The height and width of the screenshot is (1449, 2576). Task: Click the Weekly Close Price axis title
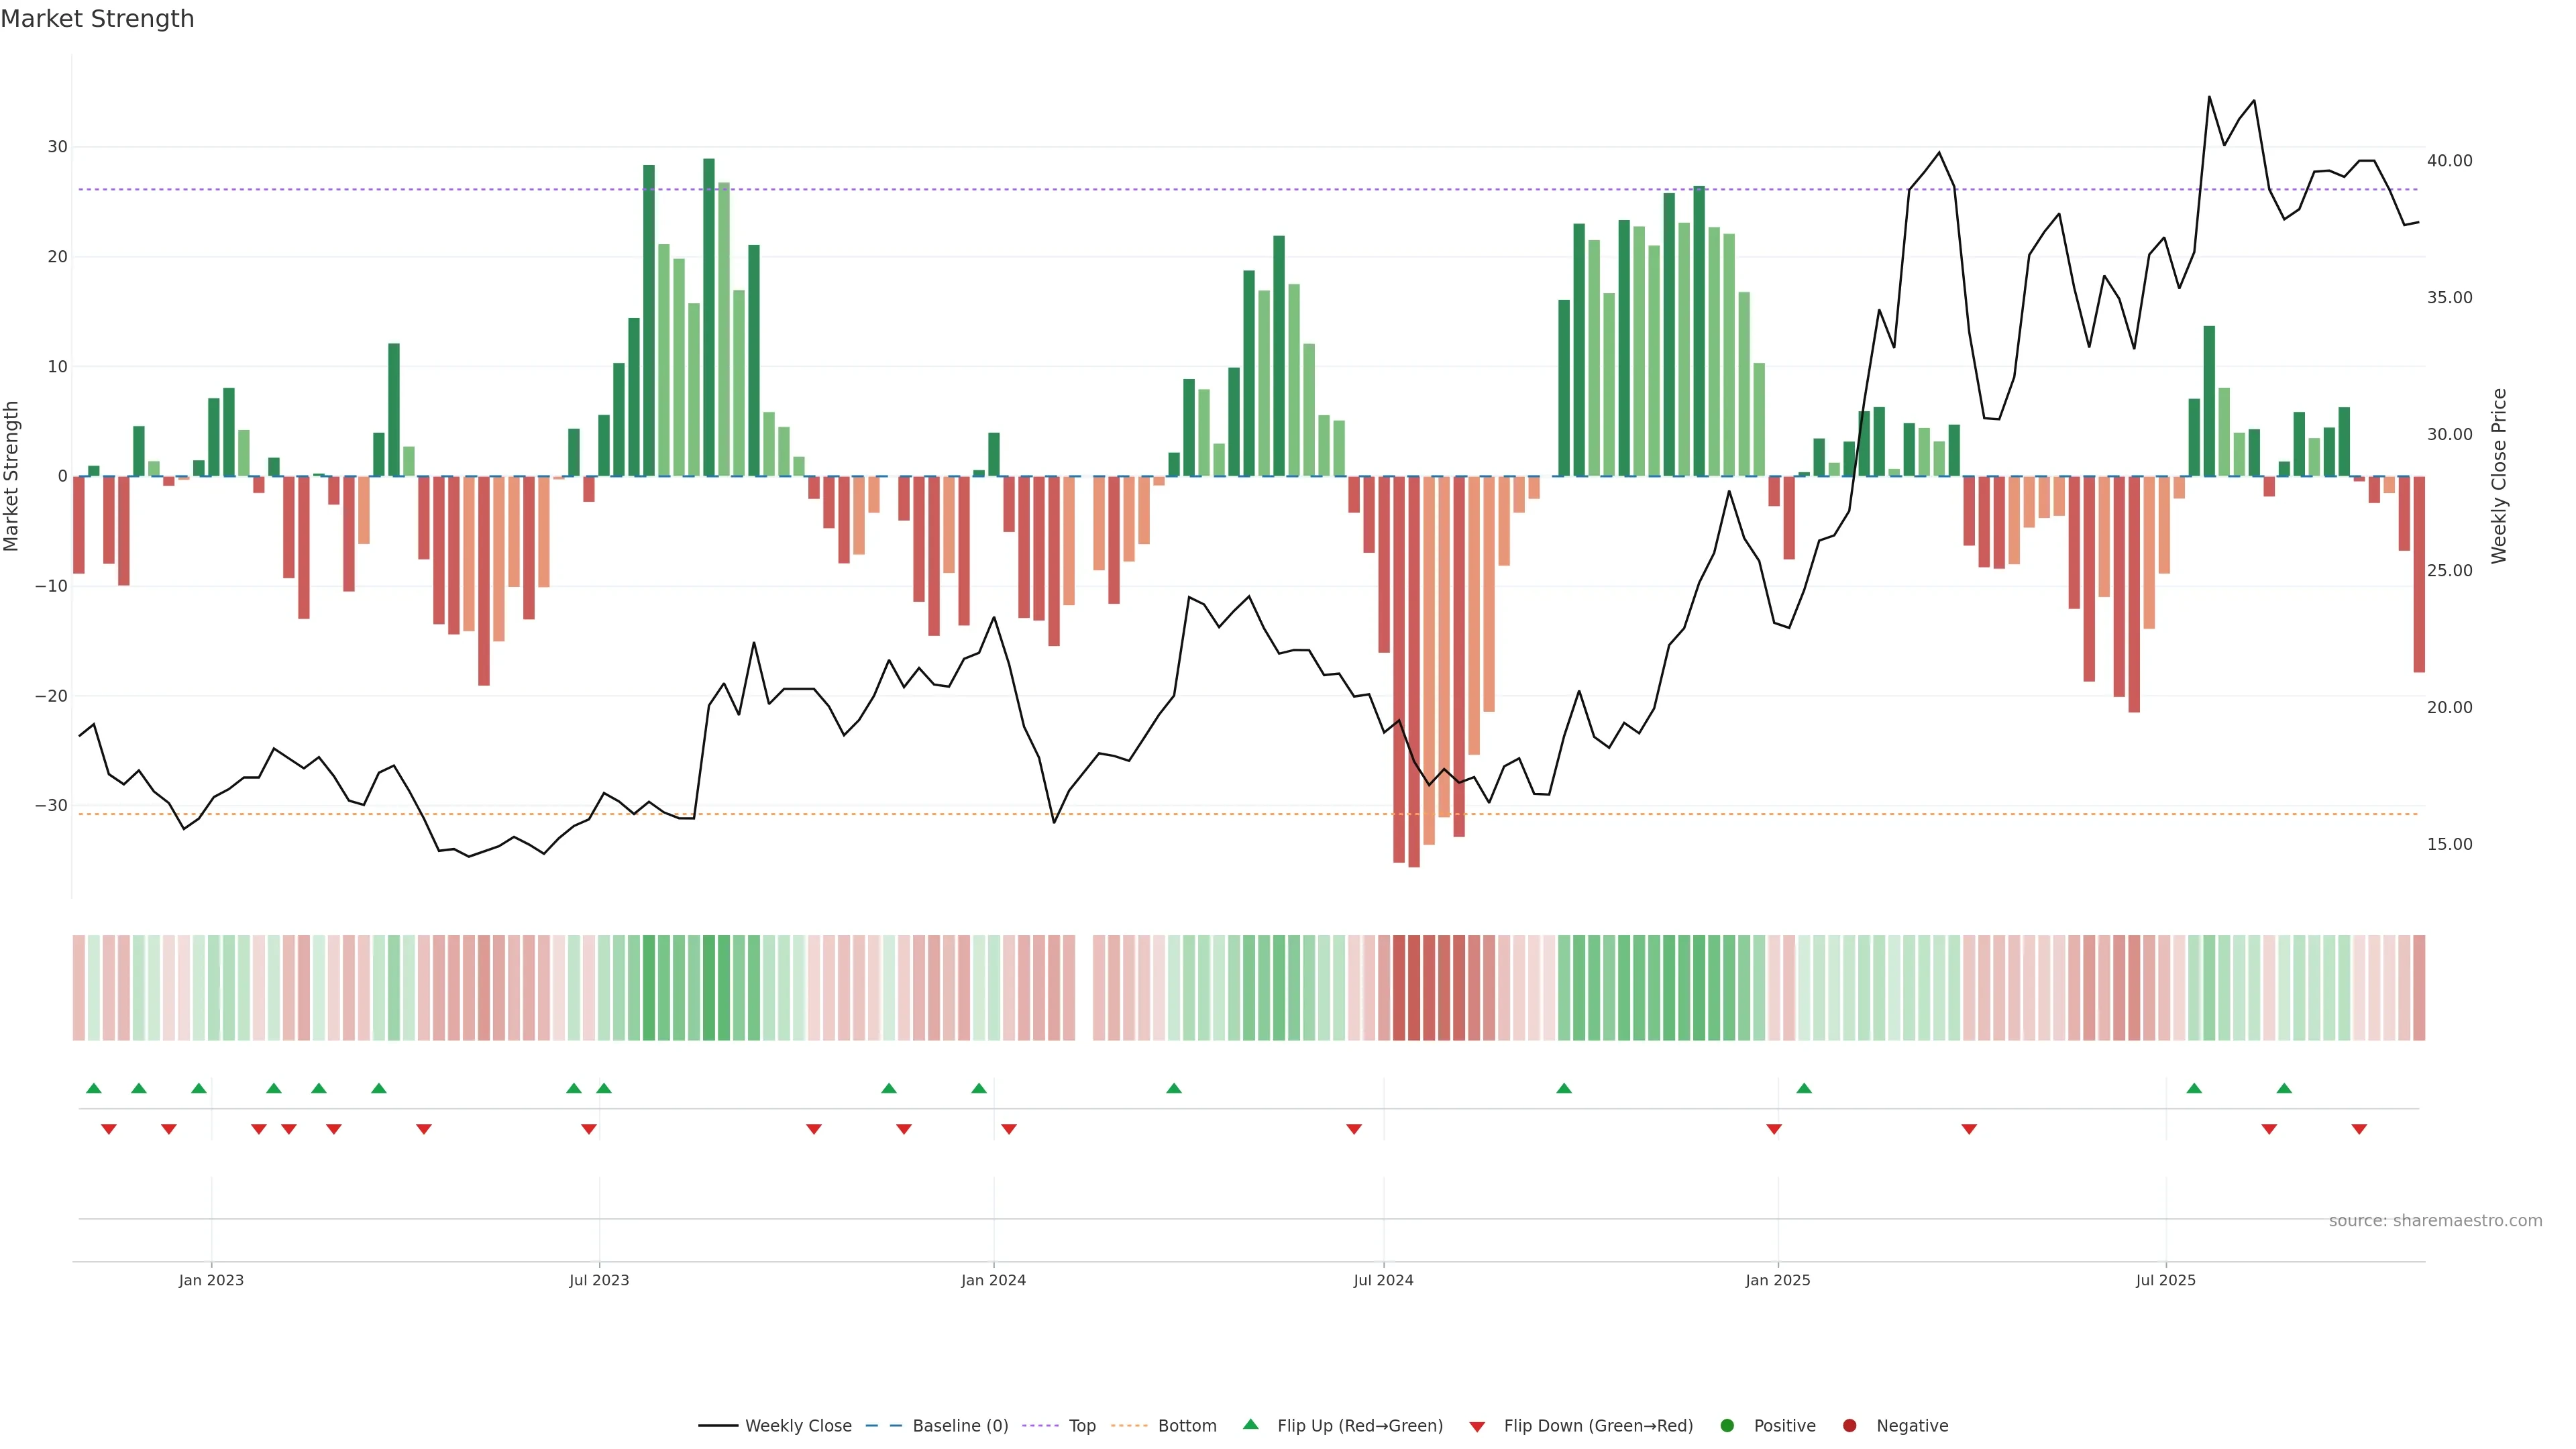[x=2499, y=476]
